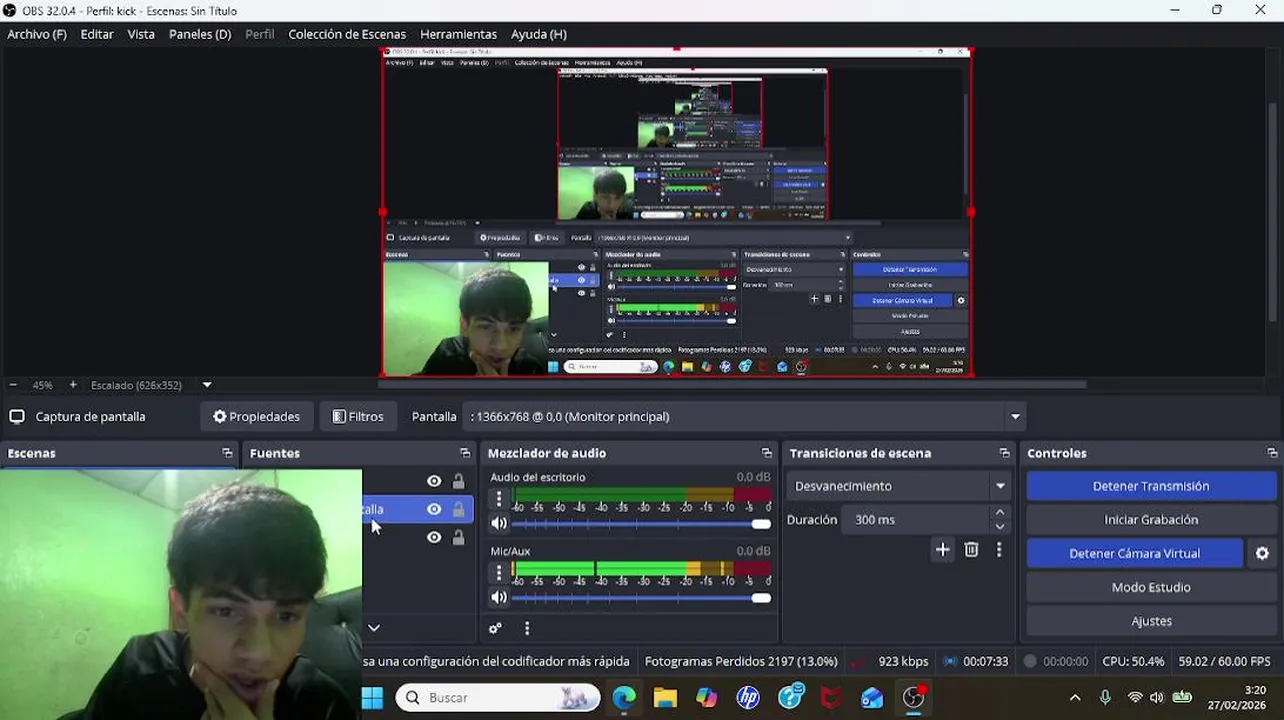The width and height of the screenshot is (1284, 720).
Task: Click Iniciar Grabación button
Action: coord(1151,520)
